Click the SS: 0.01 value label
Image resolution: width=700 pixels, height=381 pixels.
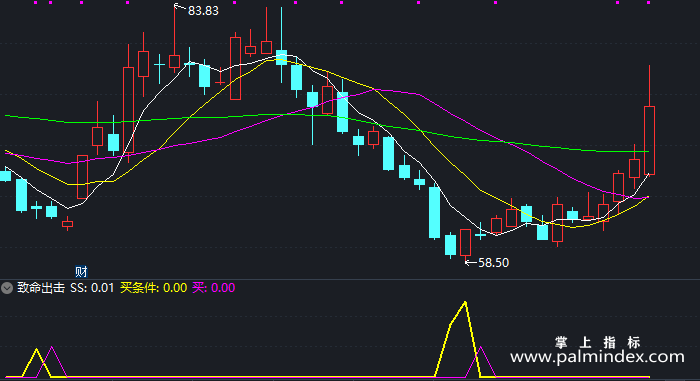coord(92,288)
